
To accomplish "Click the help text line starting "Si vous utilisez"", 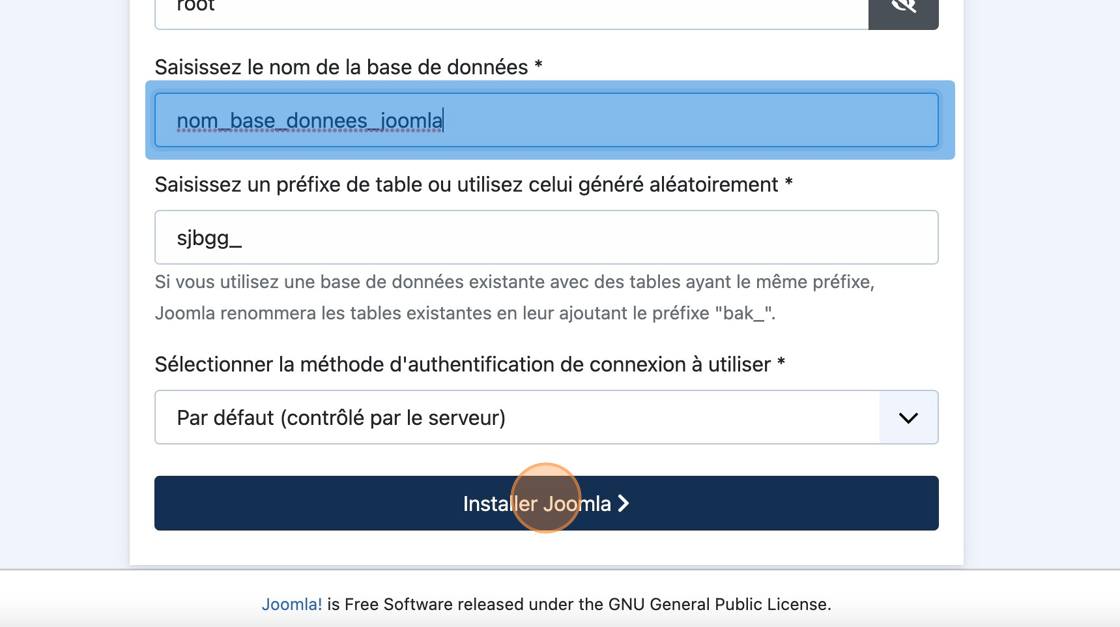I will coord(514,282).
